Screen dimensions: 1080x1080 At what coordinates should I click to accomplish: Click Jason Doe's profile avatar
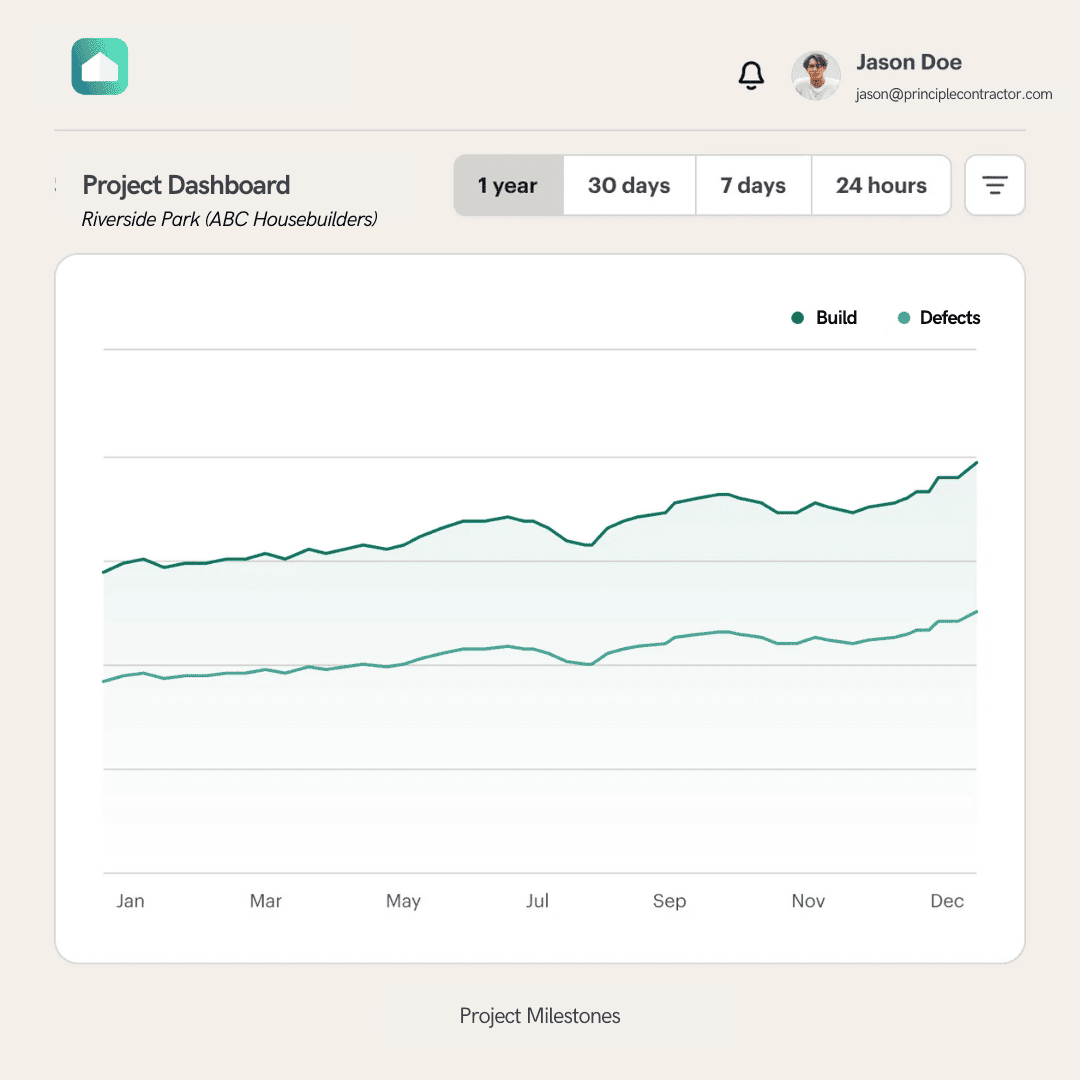tap(815, 76)
